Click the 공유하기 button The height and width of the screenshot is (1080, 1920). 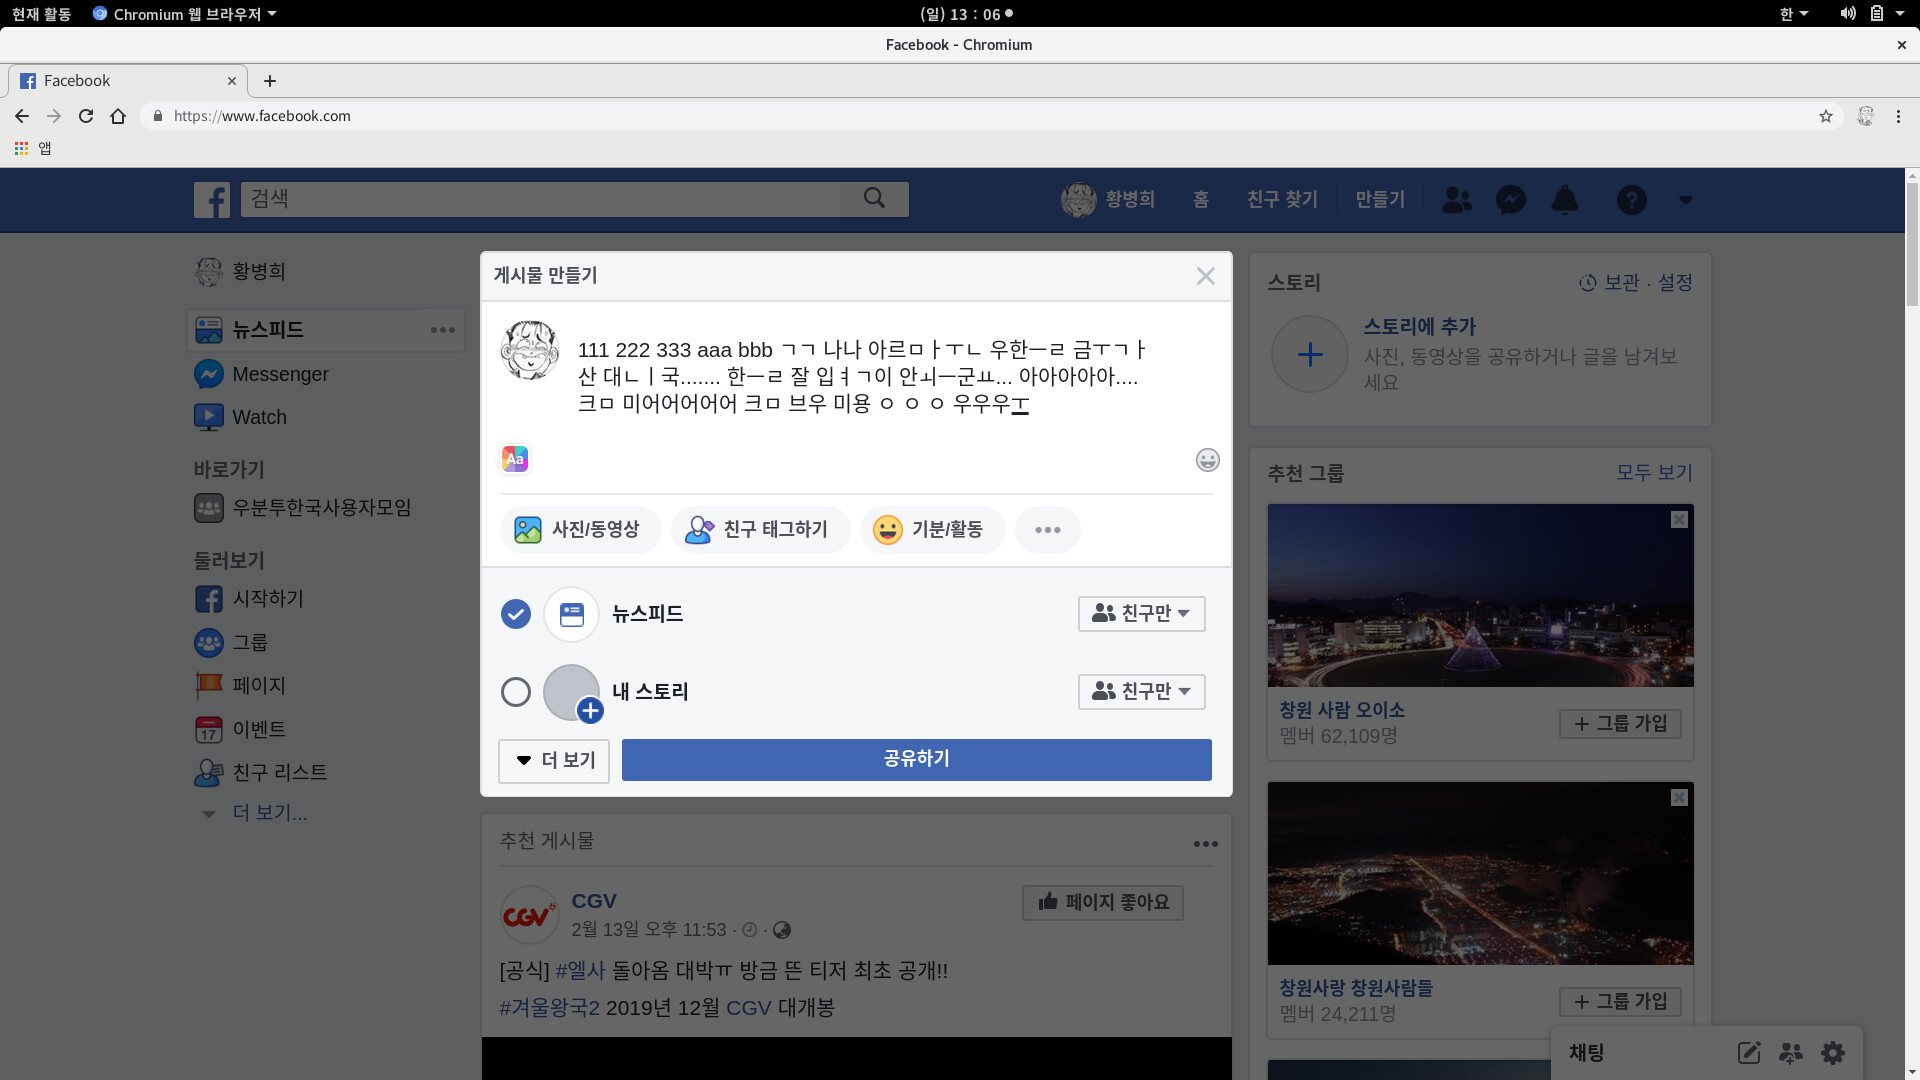pyautogui.click(x=916, y=760)
